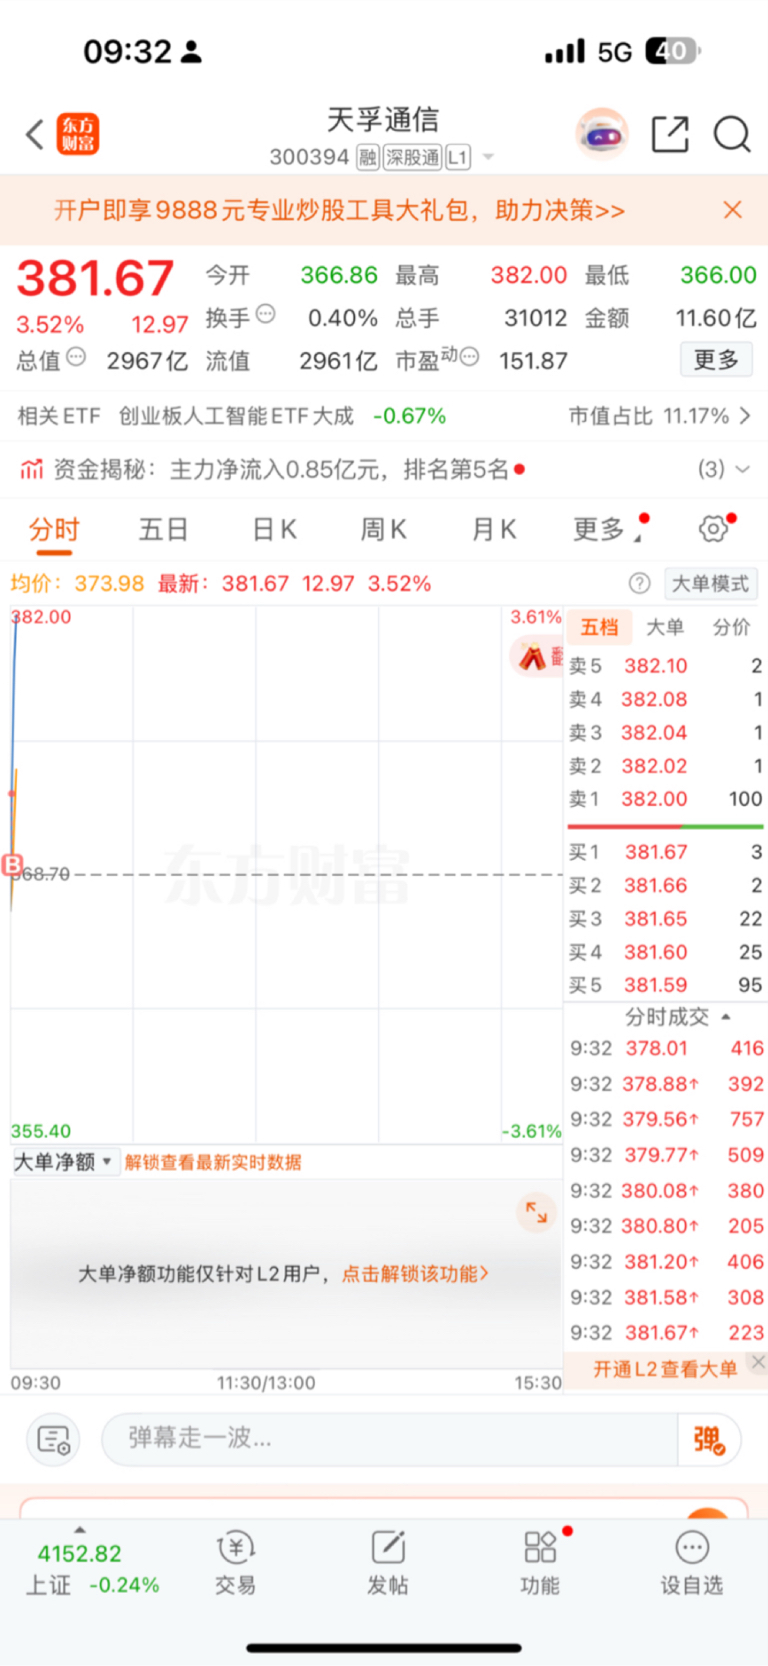Open the 开户即享9888元 promotion link
This screenshot has width=768, height=1666.
coord(339,210)
